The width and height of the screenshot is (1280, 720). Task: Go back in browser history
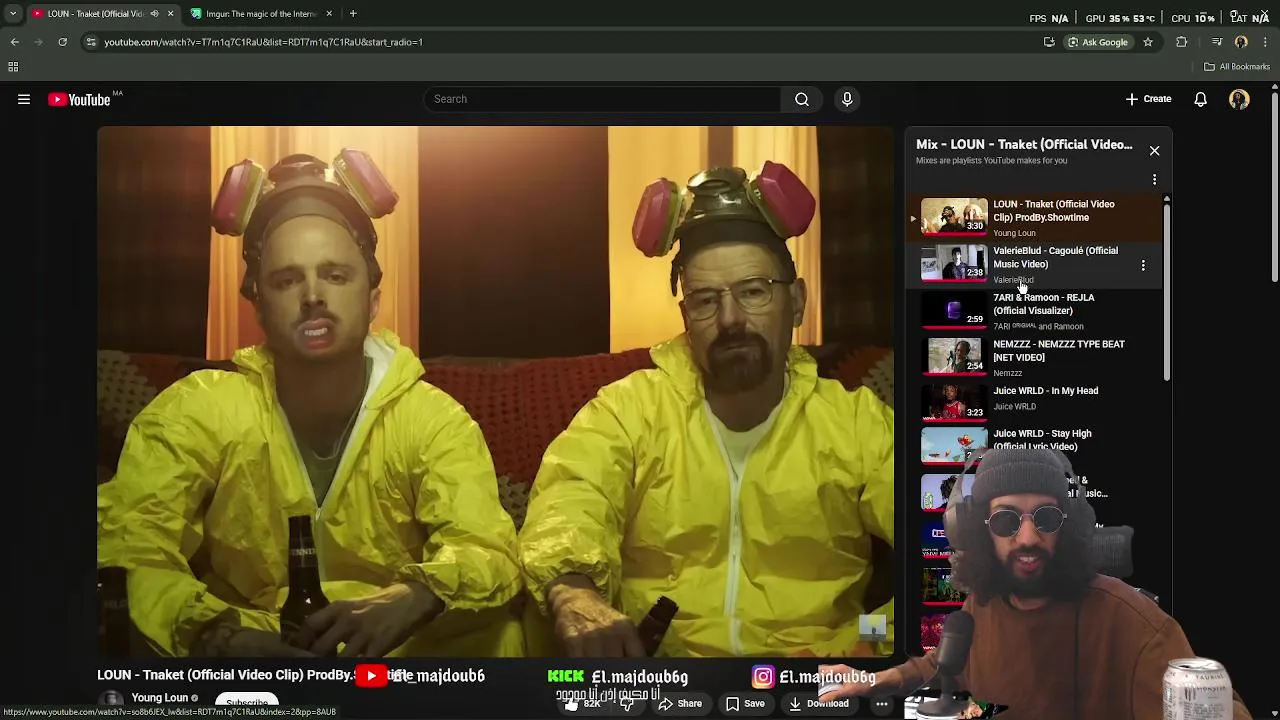click(14, 42)
